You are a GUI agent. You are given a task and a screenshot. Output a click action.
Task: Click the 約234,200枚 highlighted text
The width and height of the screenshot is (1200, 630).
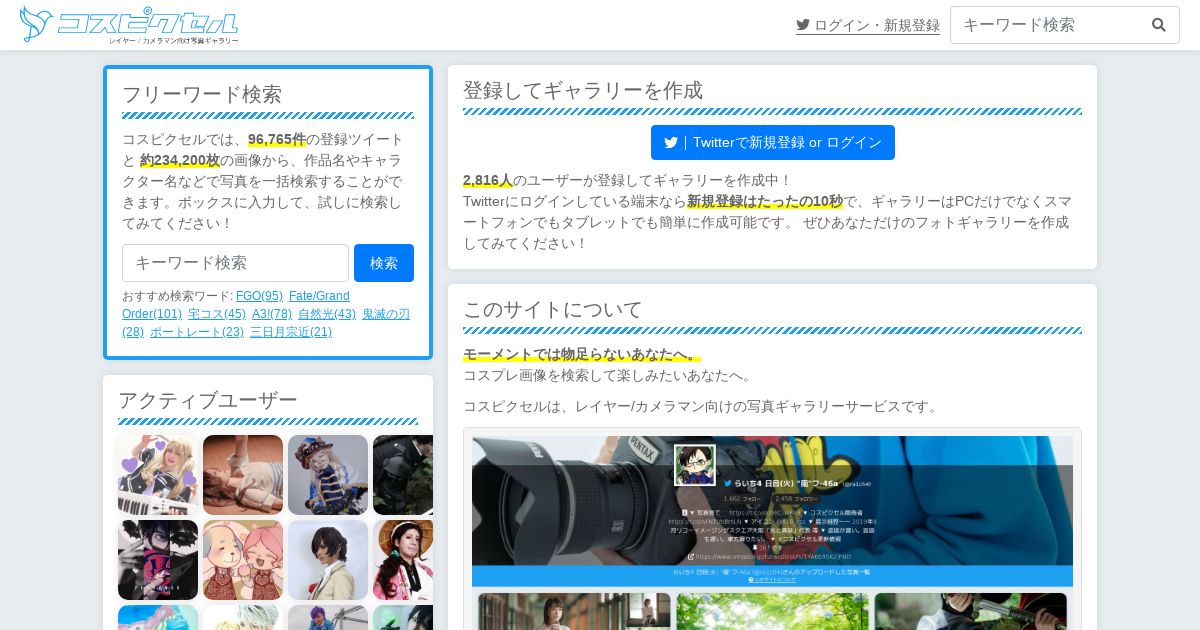coord(180,160)
